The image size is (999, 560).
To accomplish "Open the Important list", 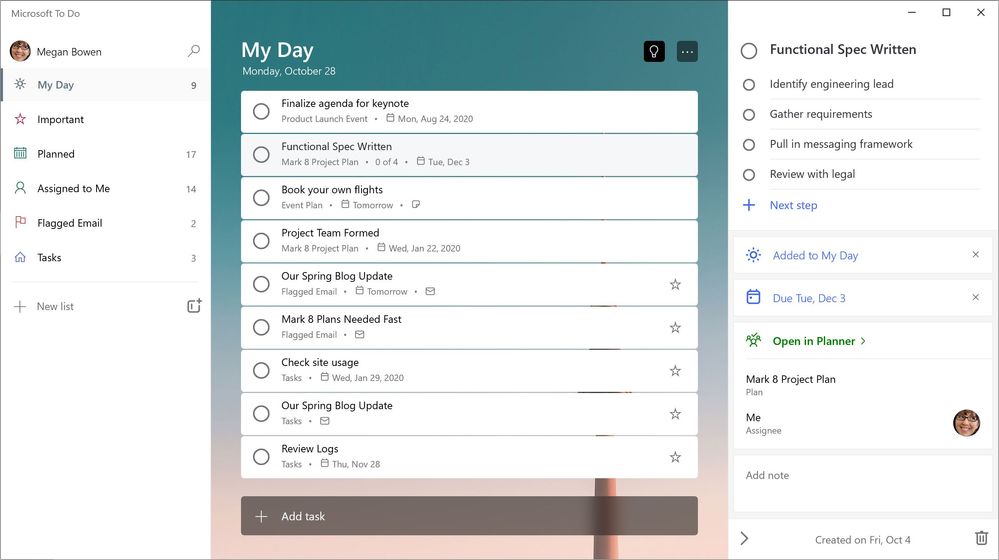I will (x=106, y=119).
